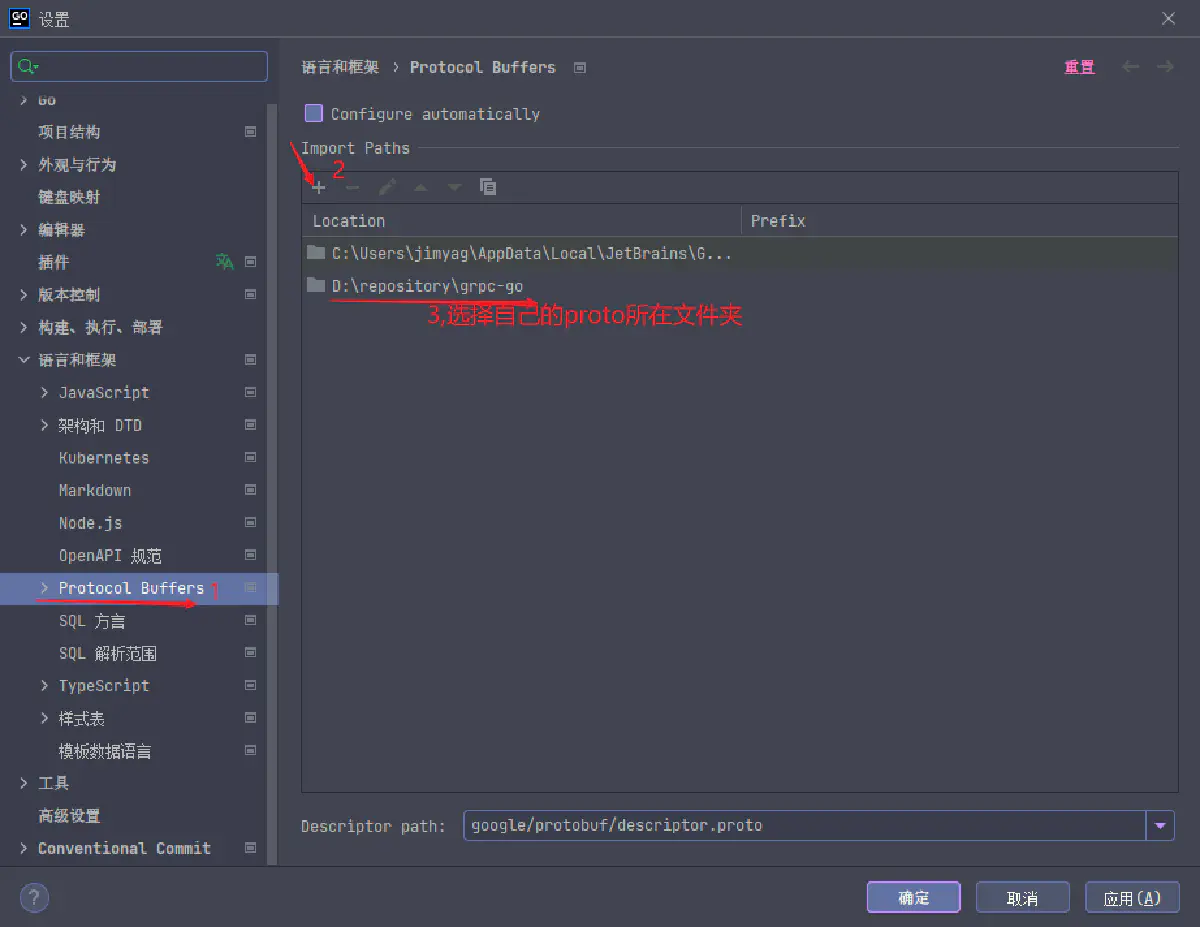
Task: Expand the JavaScript tree node
Action: pyautogui.click(x=44, y=393)
